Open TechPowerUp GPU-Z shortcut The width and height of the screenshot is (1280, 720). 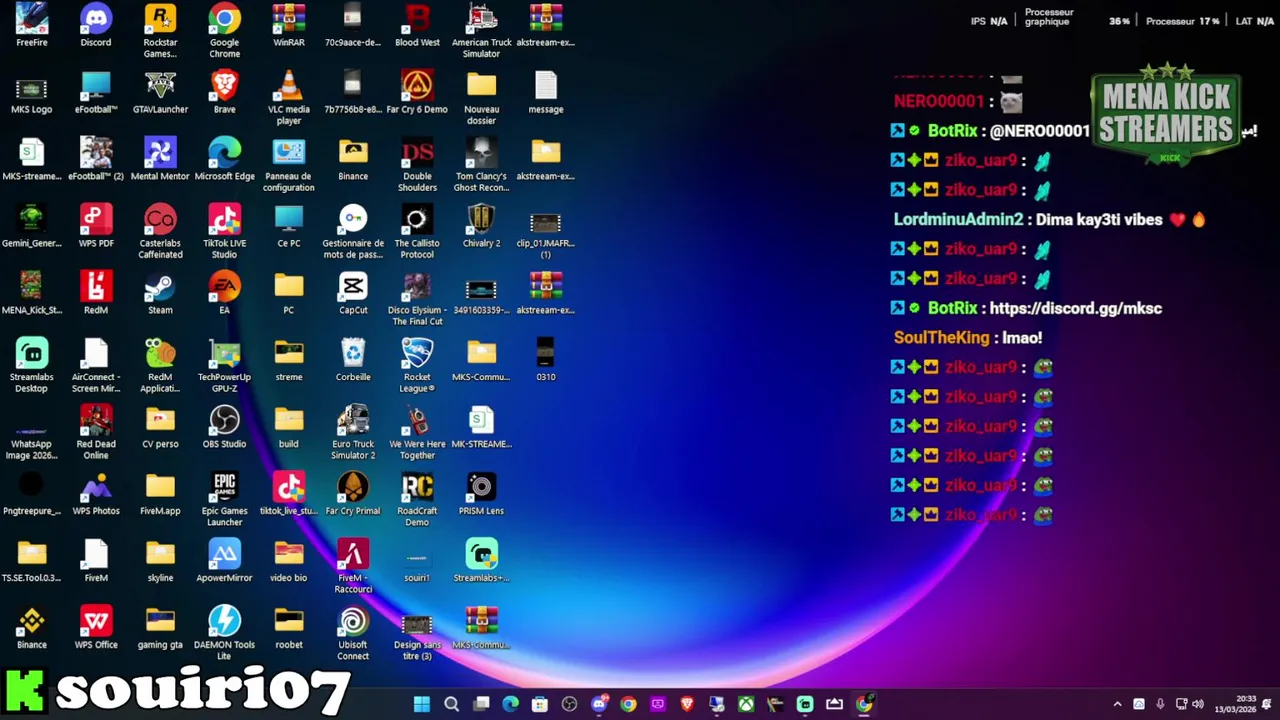tap(224, 366)
